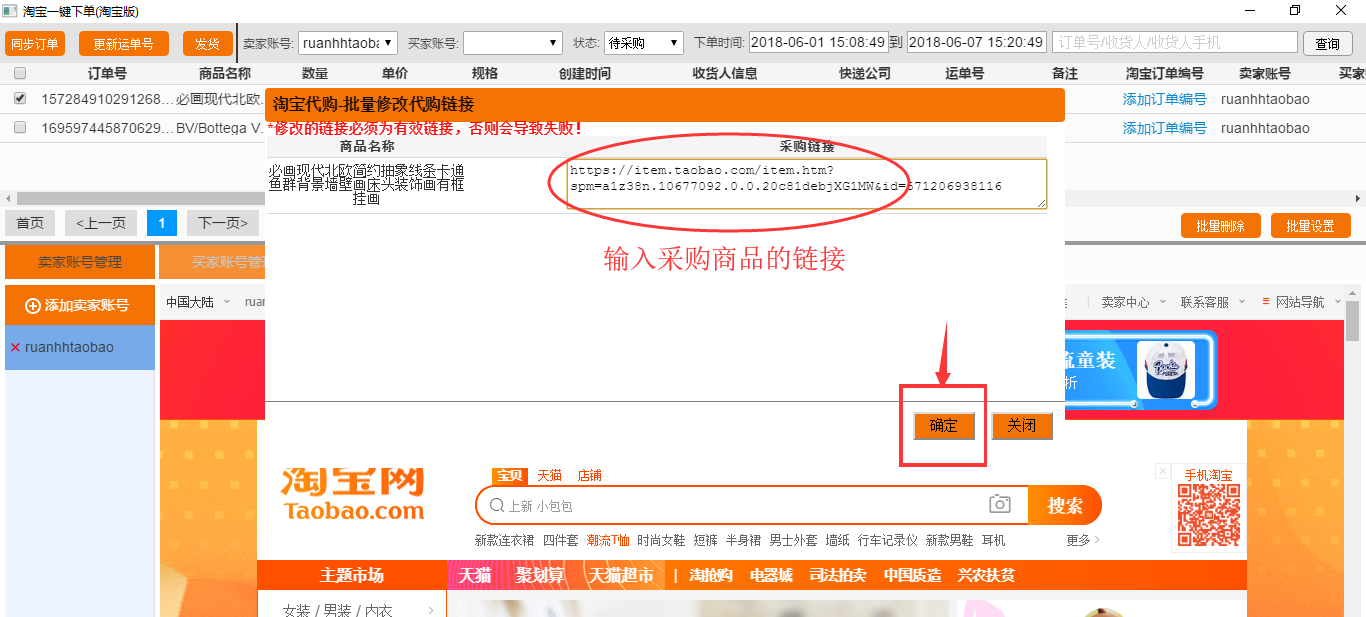Click the 发货 ship button
The height and width of the screenshot is (617, 1366).
pyautogui.click(x=207, y=44)
